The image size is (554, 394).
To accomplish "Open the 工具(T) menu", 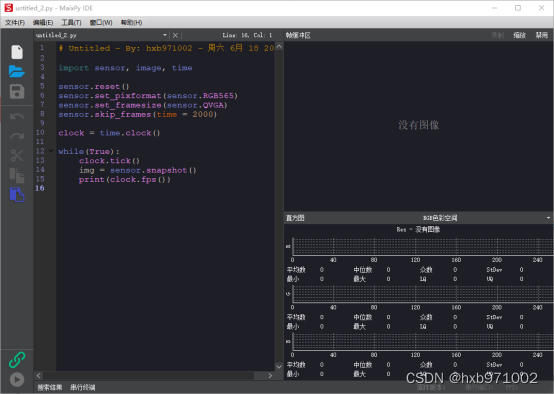I will (x=71, y=23).
